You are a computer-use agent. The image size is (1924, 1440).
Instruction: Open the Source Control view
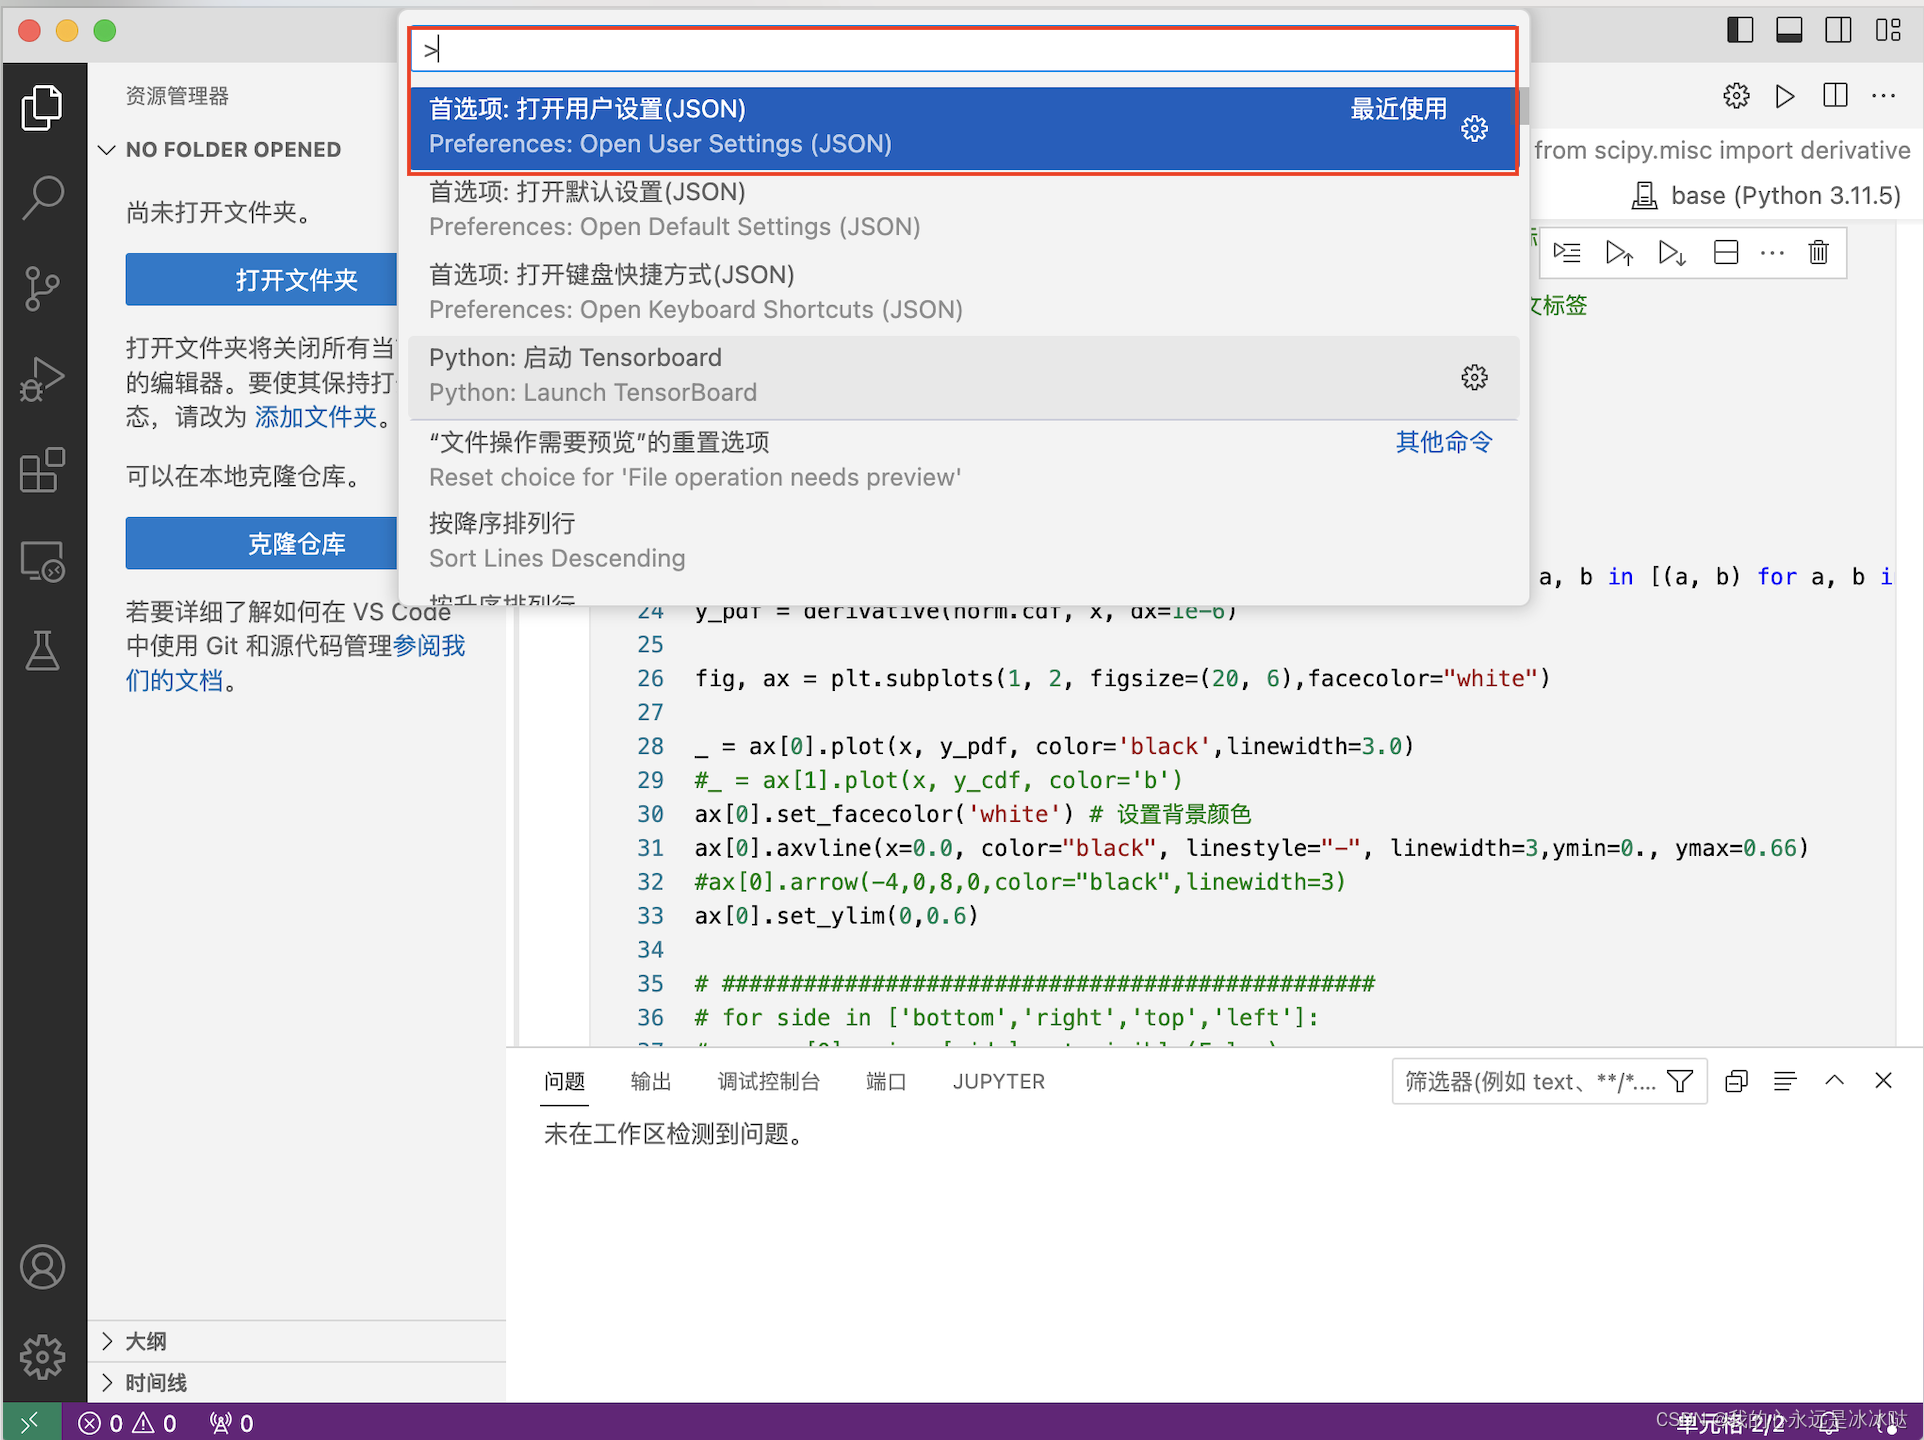(x=43, y=288)
